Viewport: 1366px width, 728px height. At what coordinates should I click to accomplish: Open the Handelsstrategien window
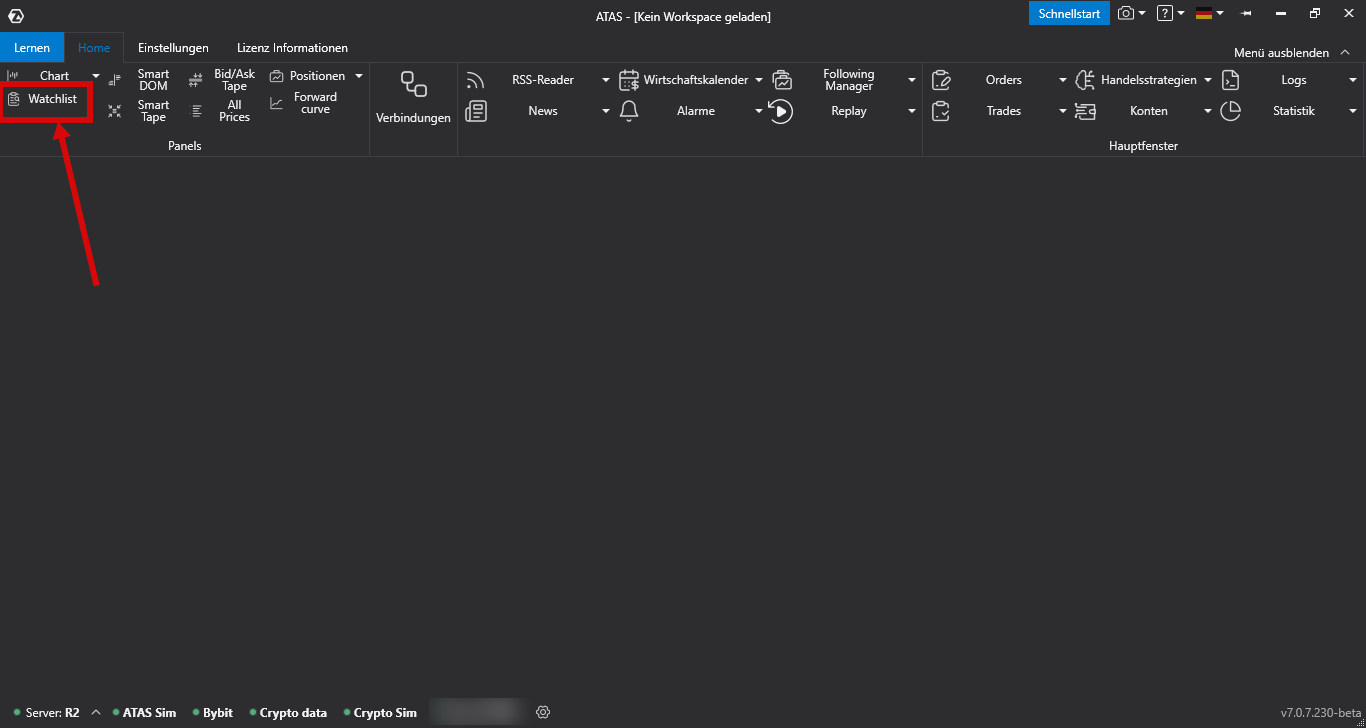[x=1136, y=80]
